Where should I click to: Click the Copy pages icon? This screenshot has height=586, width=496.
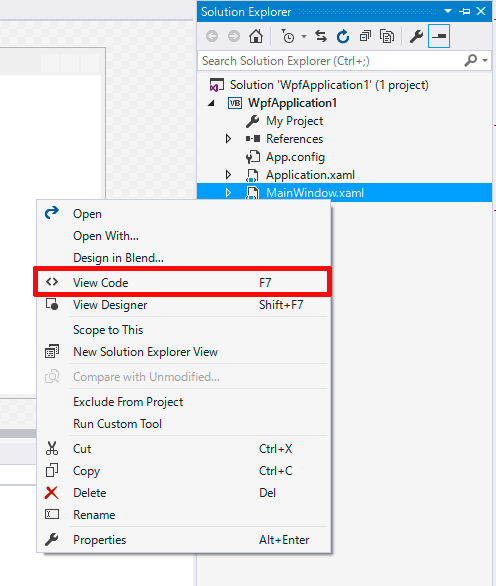(52, 470)
